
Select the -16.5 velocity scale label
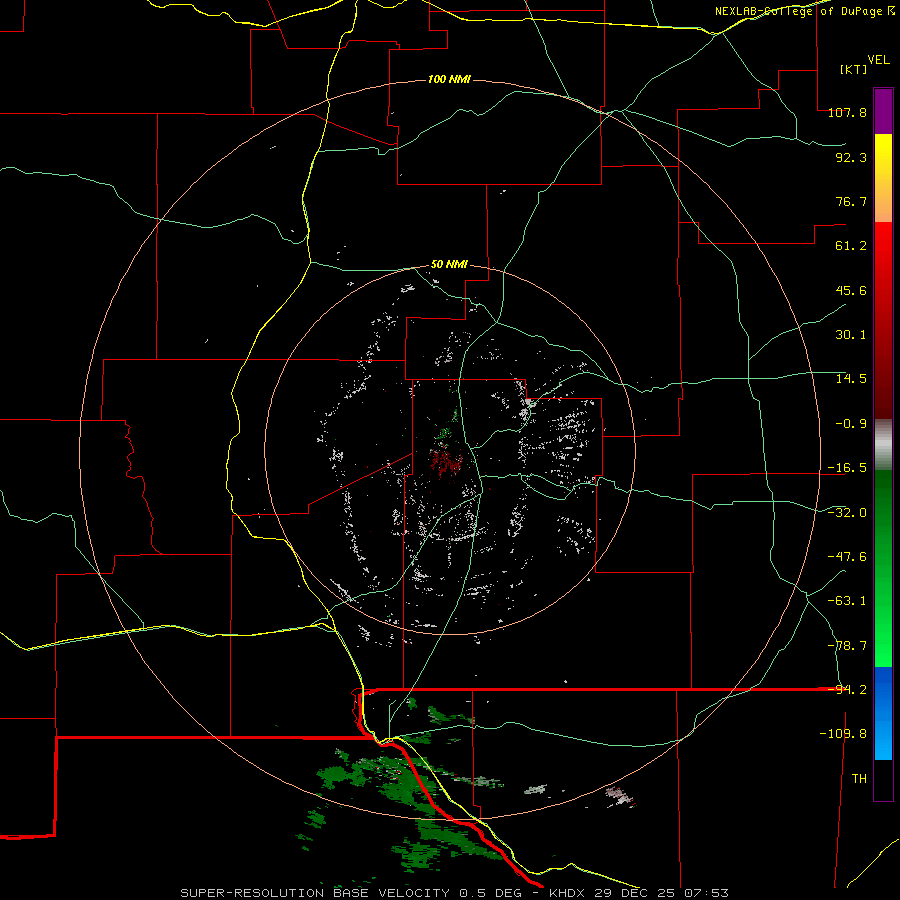tap(847, 468)
